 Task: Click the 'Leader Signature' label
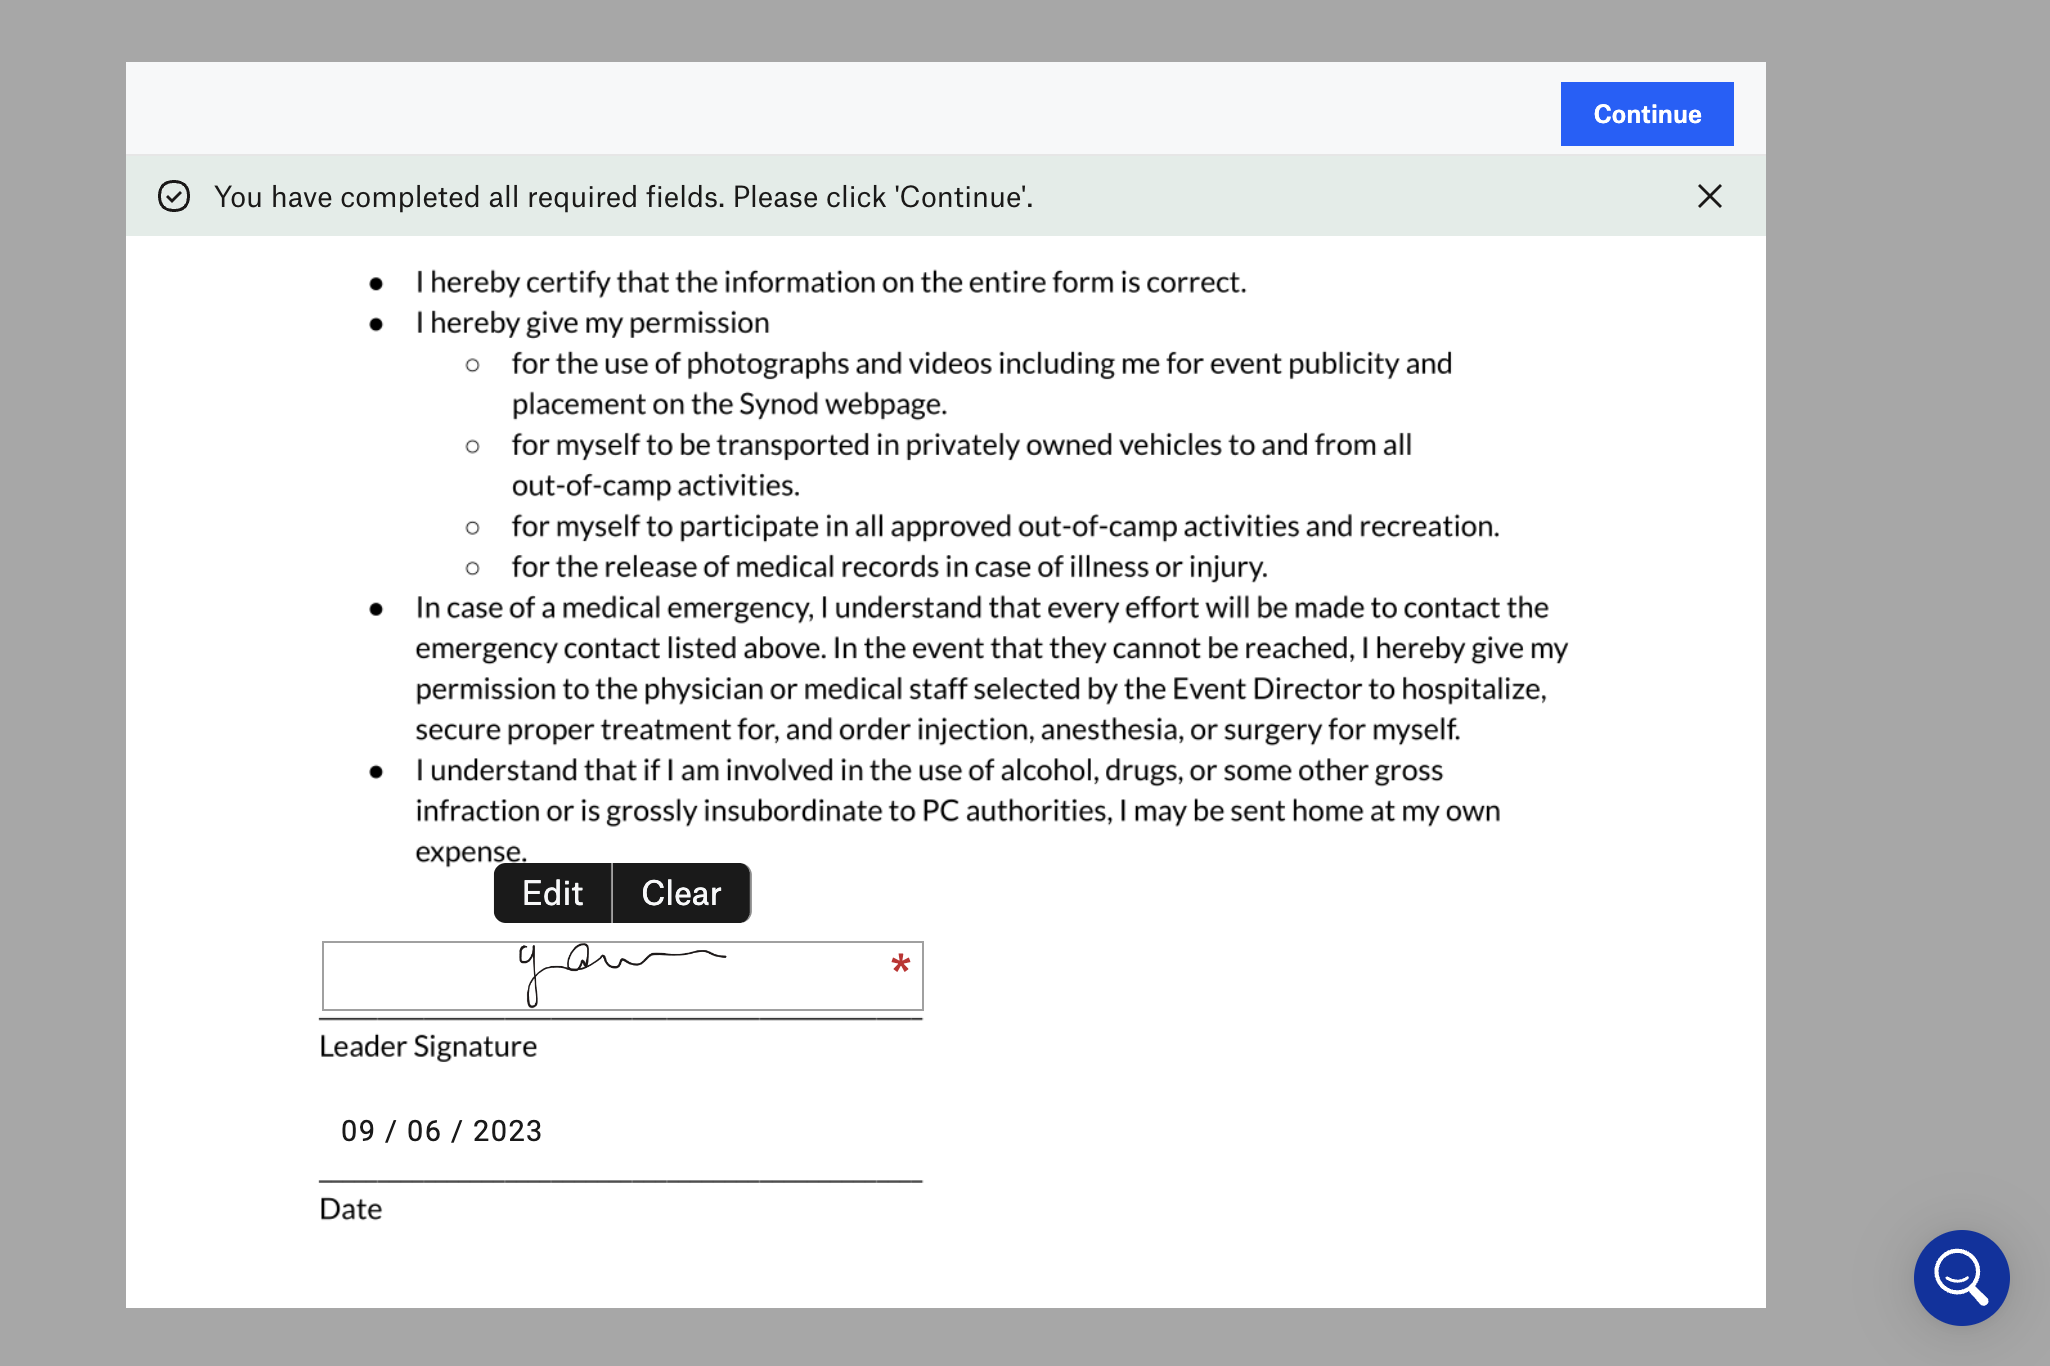point(428,1046)
